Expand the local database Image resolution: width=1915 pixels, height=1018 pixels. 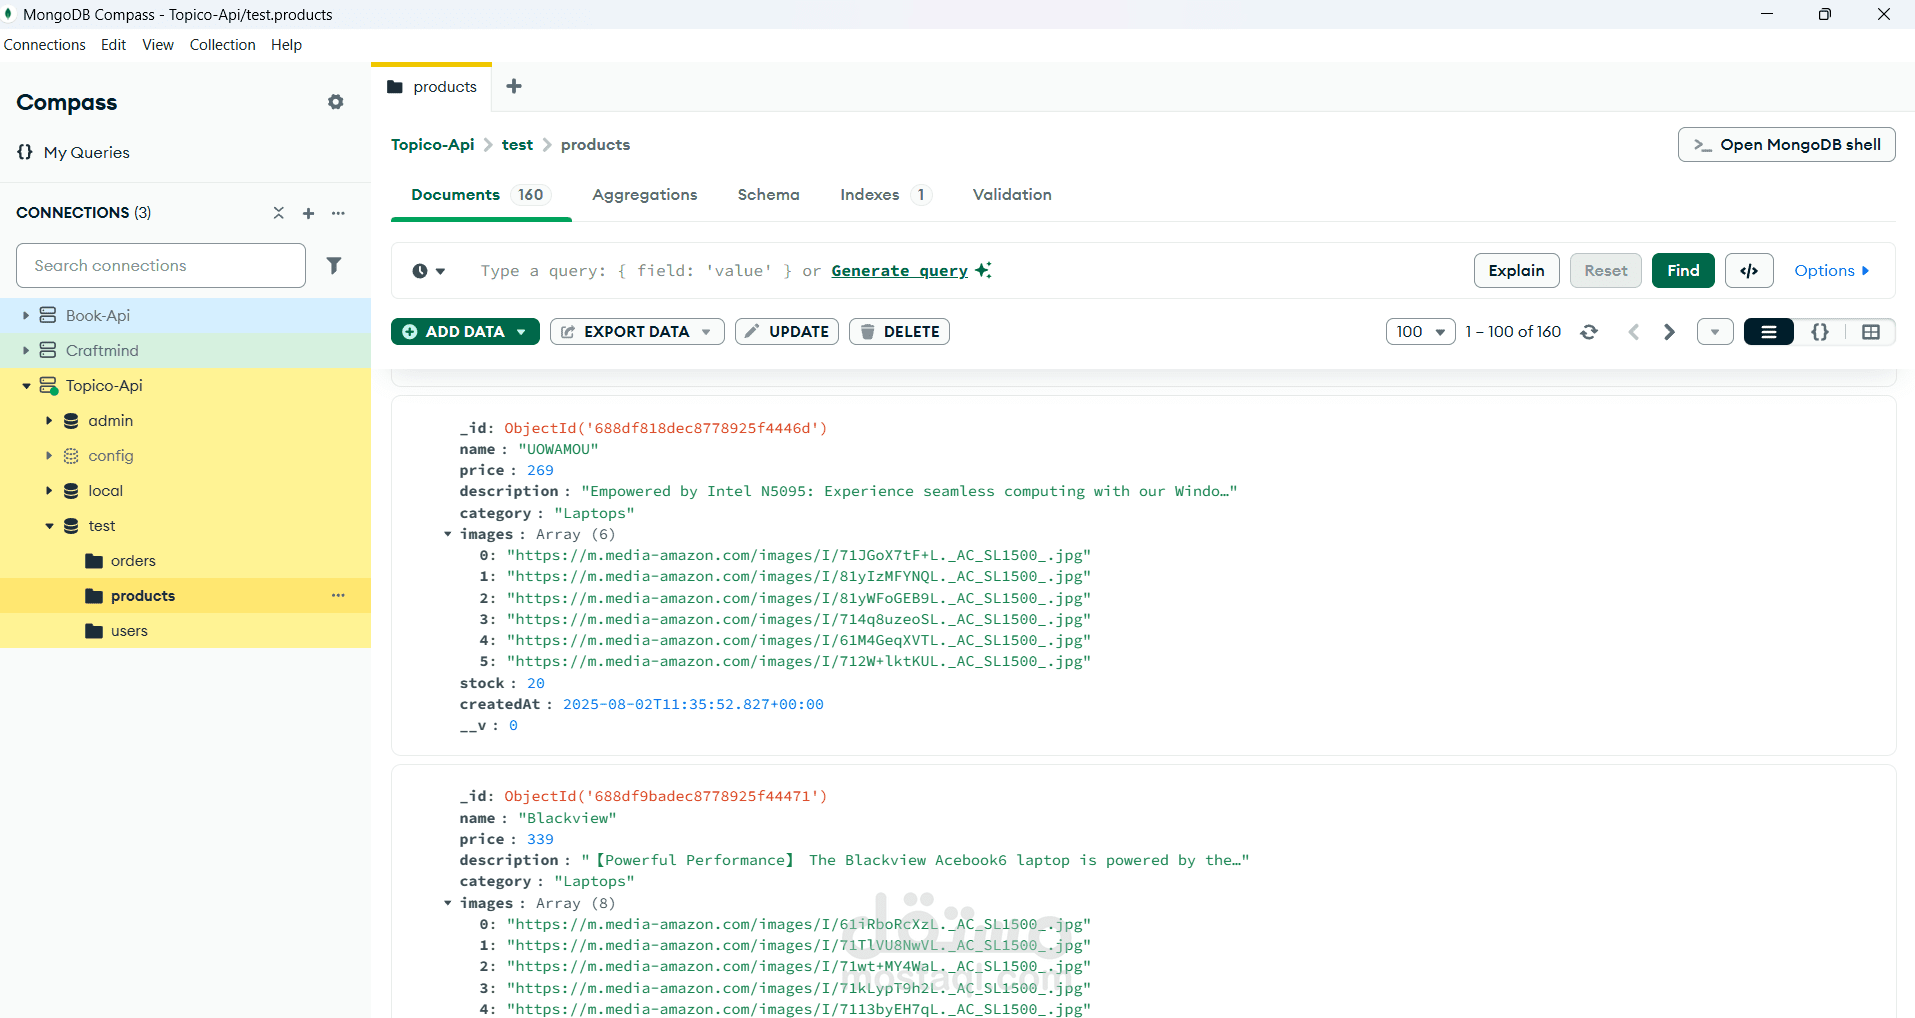(49, 491)
